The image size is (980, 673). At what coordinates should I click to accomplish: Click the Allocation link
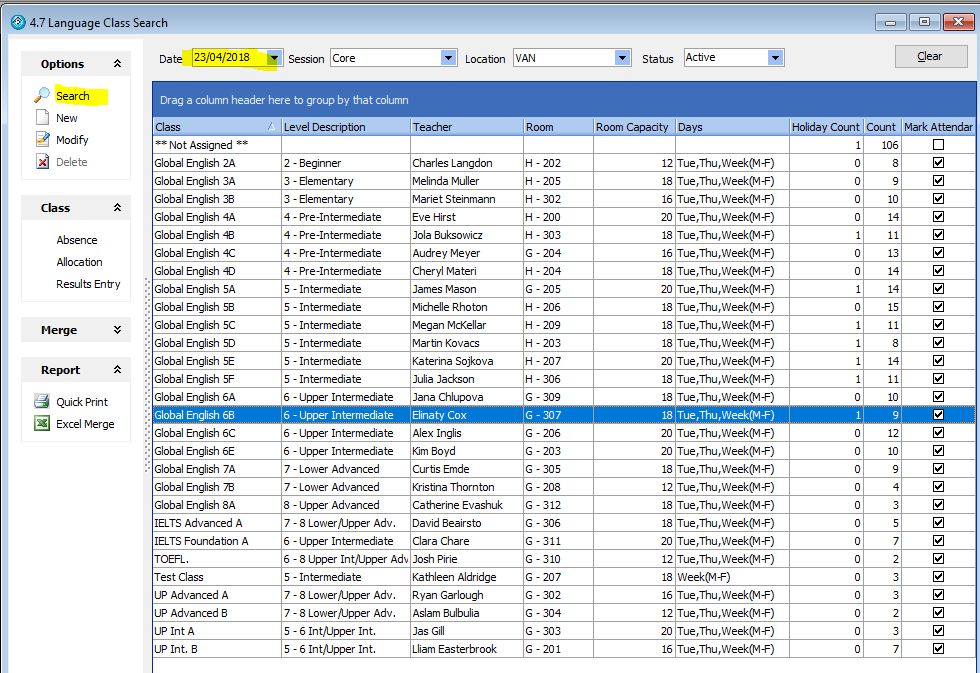coord(79,262)
